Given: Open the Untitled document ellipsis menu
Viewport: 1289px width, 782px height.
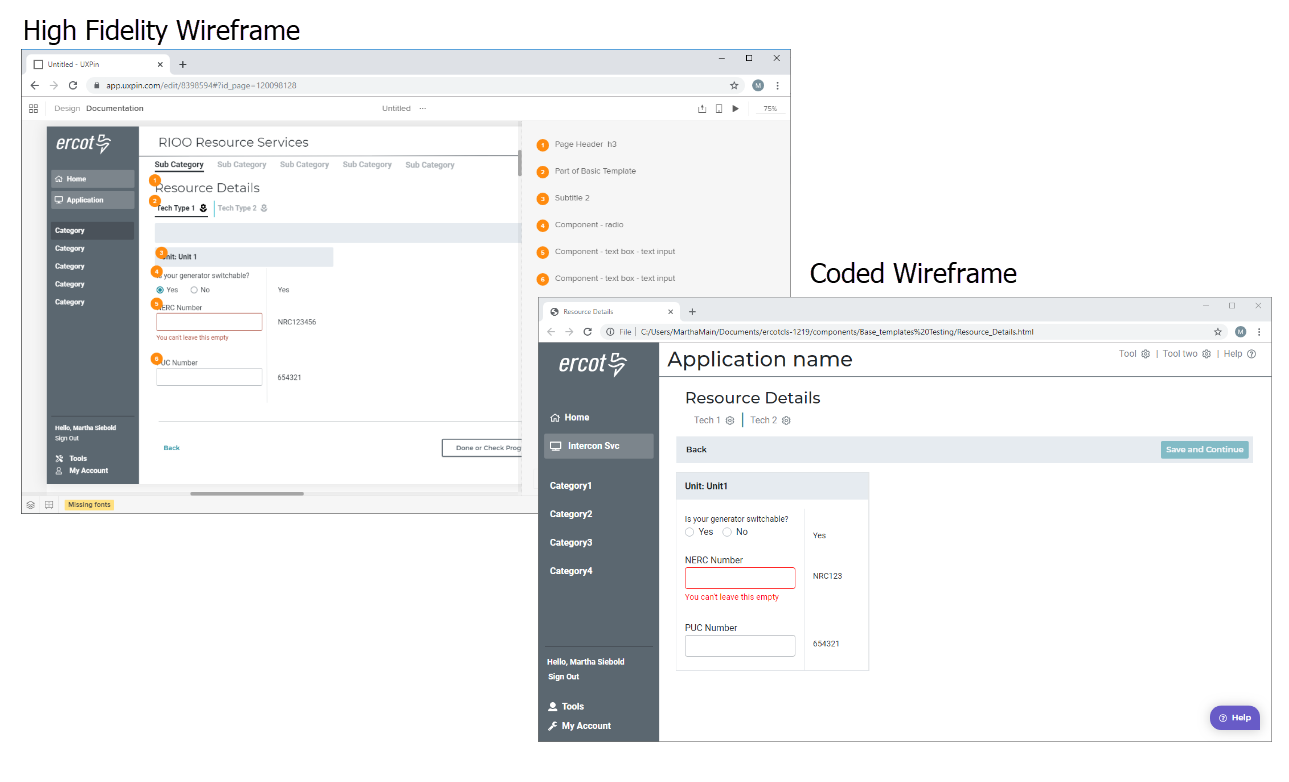Looking at the screenshot, I should pyautogui.click(x=422, y=108).
